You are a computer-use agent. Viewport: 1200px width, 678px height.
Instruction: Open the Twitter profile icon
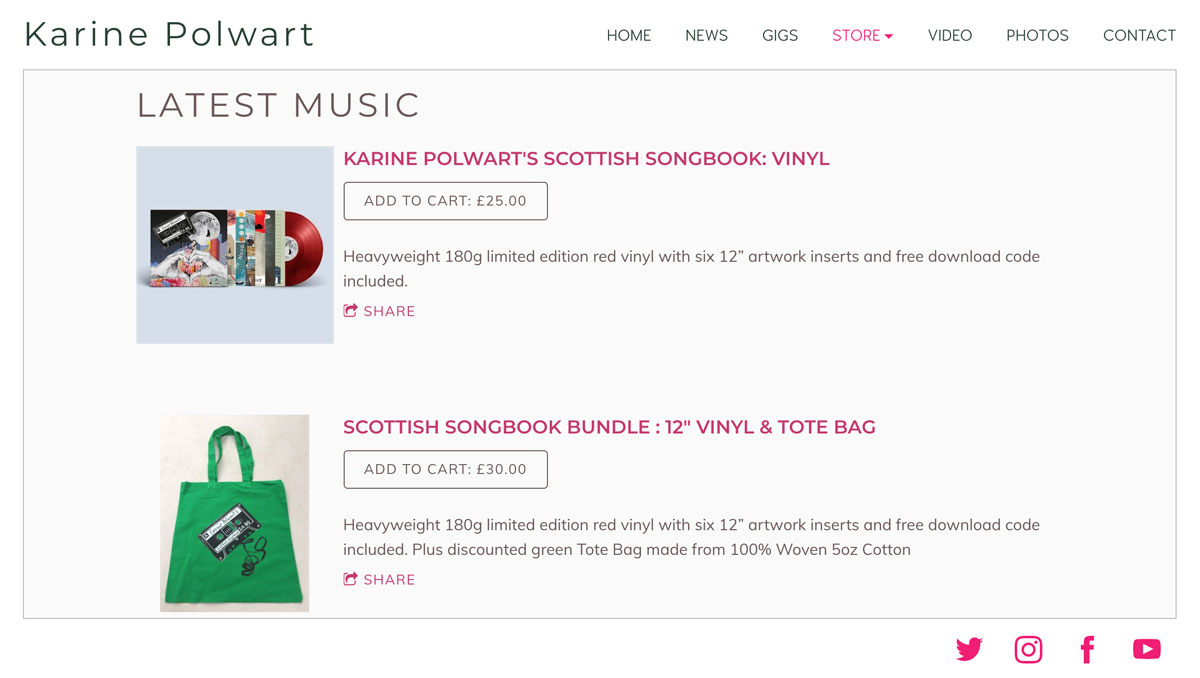969,650
